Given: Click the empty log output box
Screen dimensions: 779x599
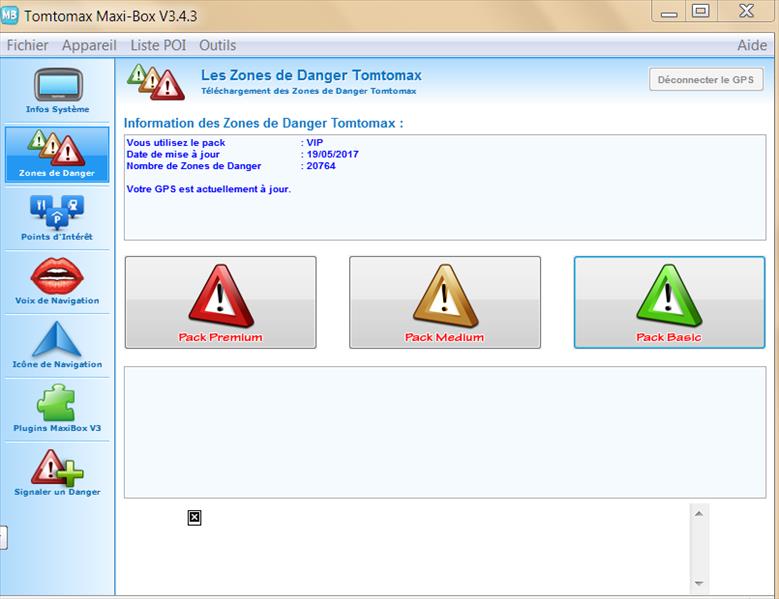Looking at the screenshot, I should click(x=445, y=433).
